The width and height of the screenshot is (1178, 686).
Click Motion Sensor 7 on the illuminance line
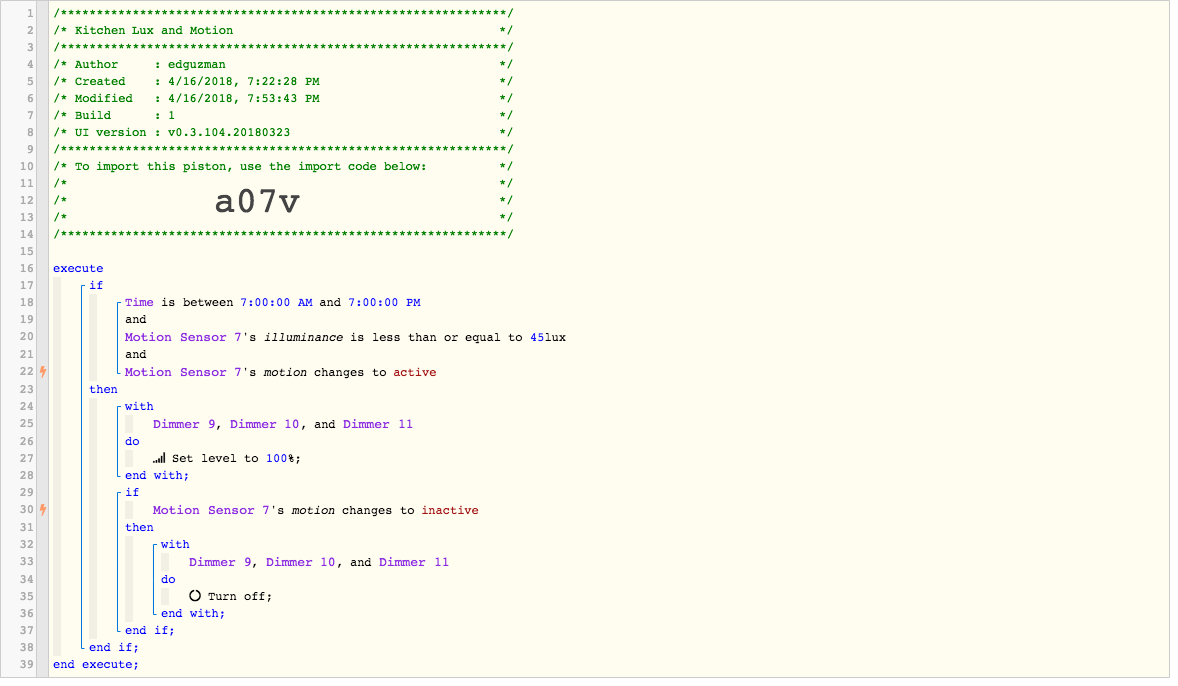183,337
